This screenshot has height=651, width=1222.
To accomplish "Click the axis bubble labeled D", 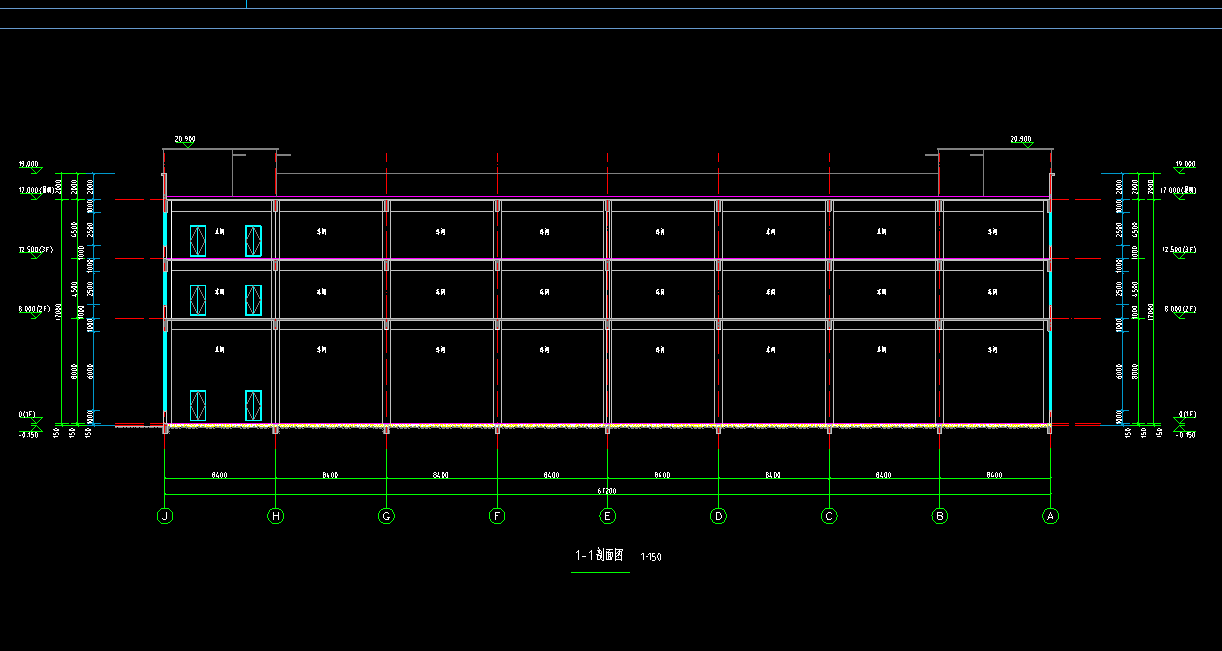I will 718,516.
